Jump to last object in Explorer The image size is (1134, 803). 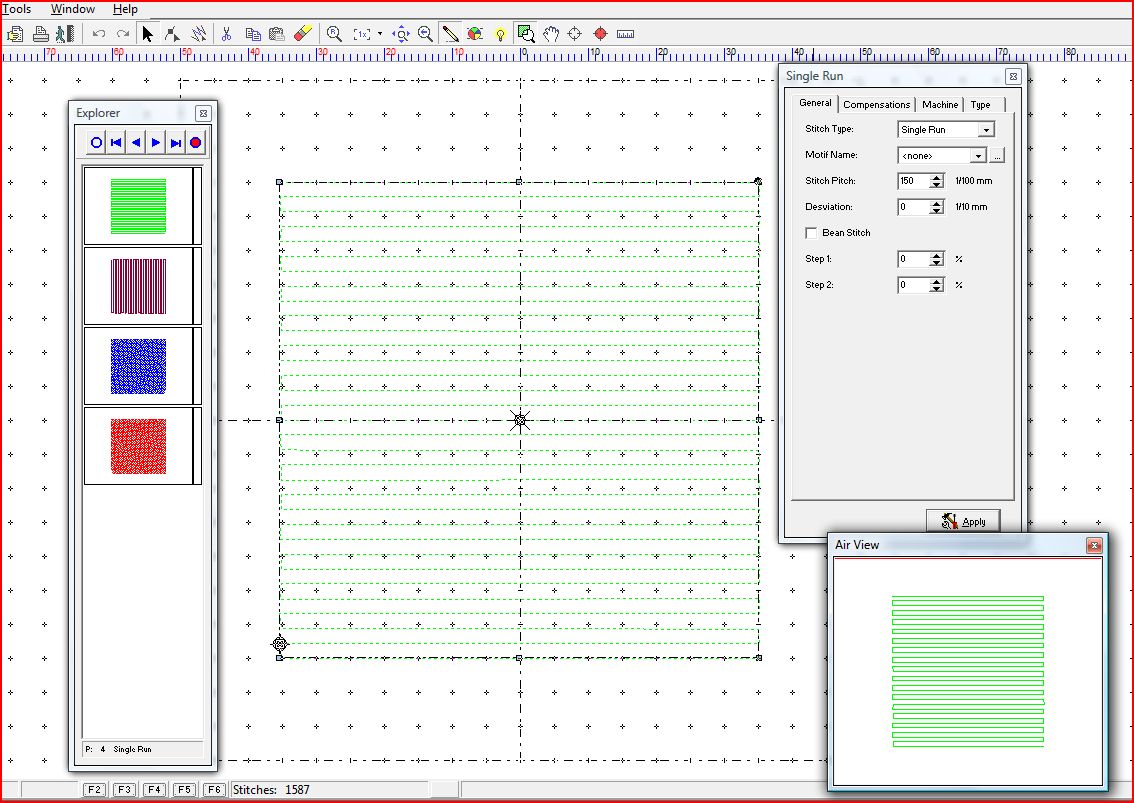point(176,143)
